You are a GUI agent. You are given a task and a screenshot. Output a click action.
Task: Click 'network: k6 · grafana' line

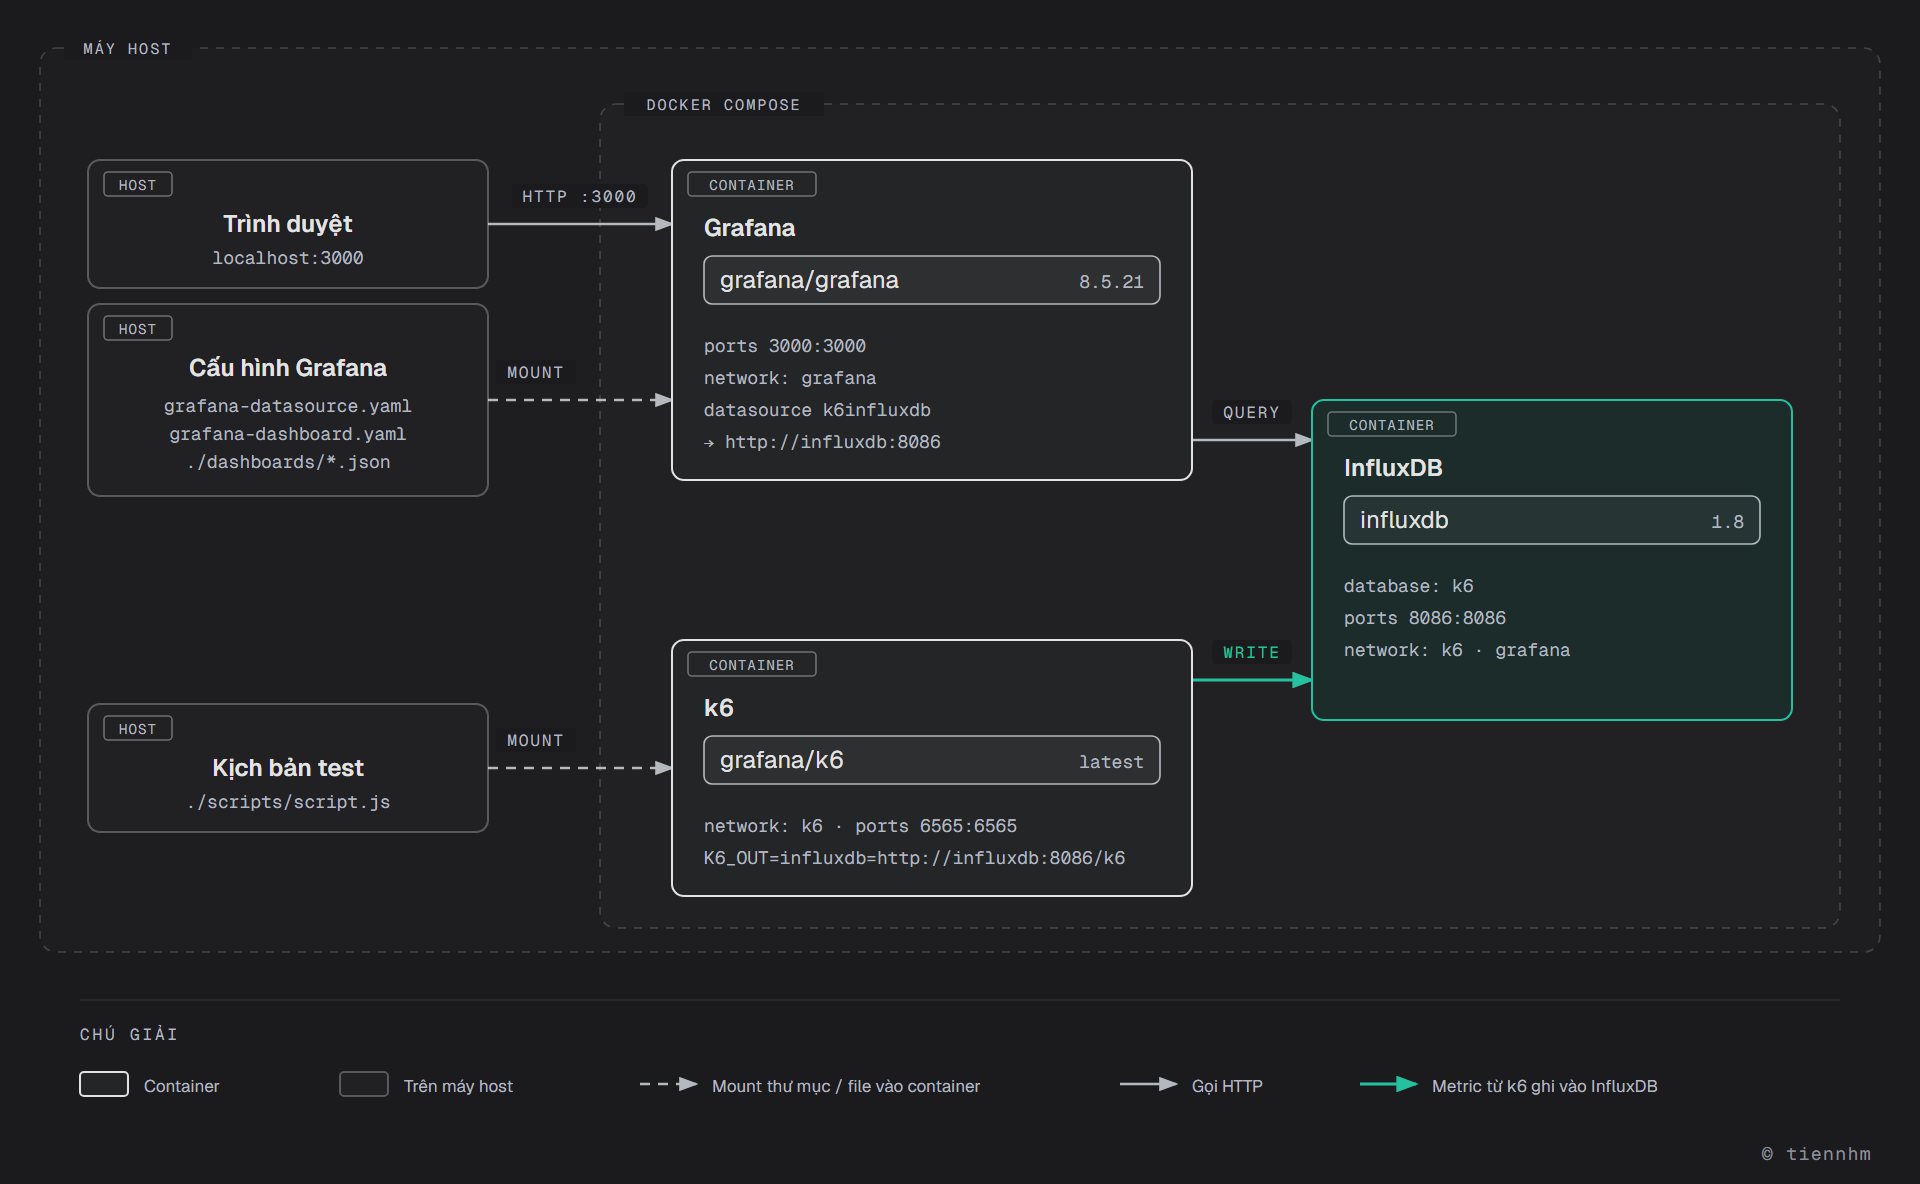point(1457,650)
